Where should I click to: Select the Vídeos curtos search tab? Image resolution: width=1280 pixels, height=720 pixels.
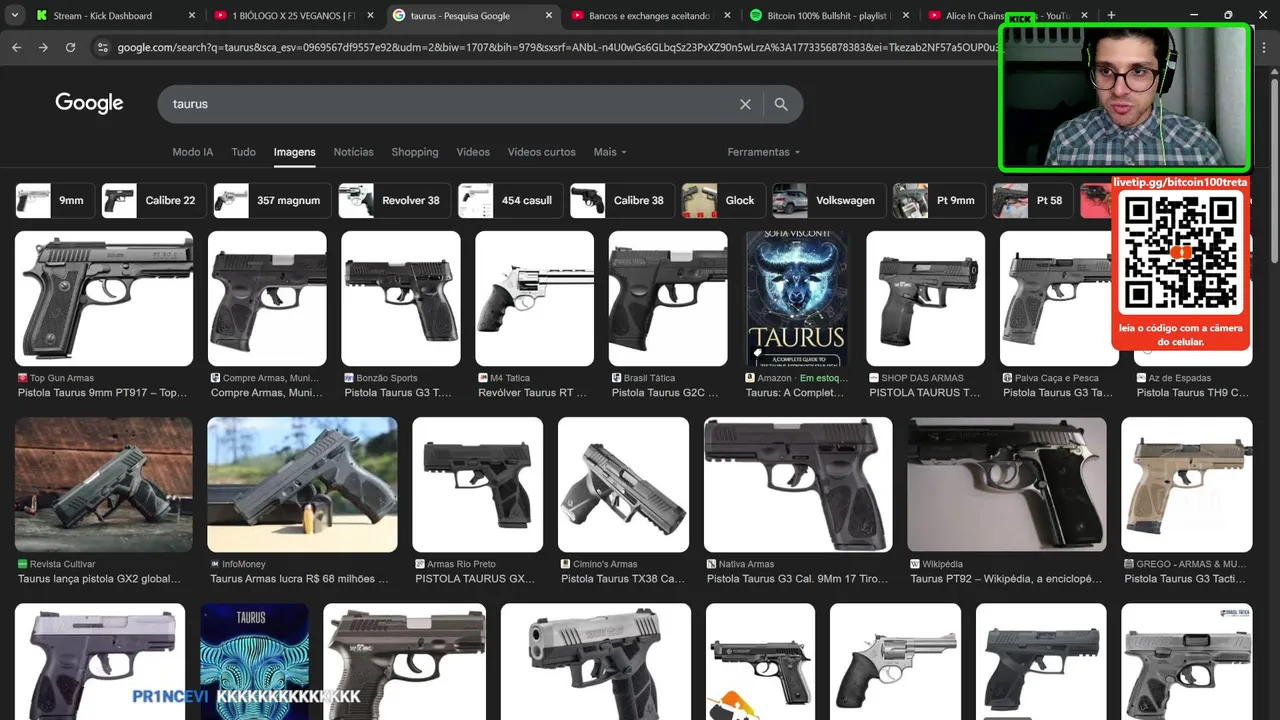pyautogui.click(x=541, y=152)
